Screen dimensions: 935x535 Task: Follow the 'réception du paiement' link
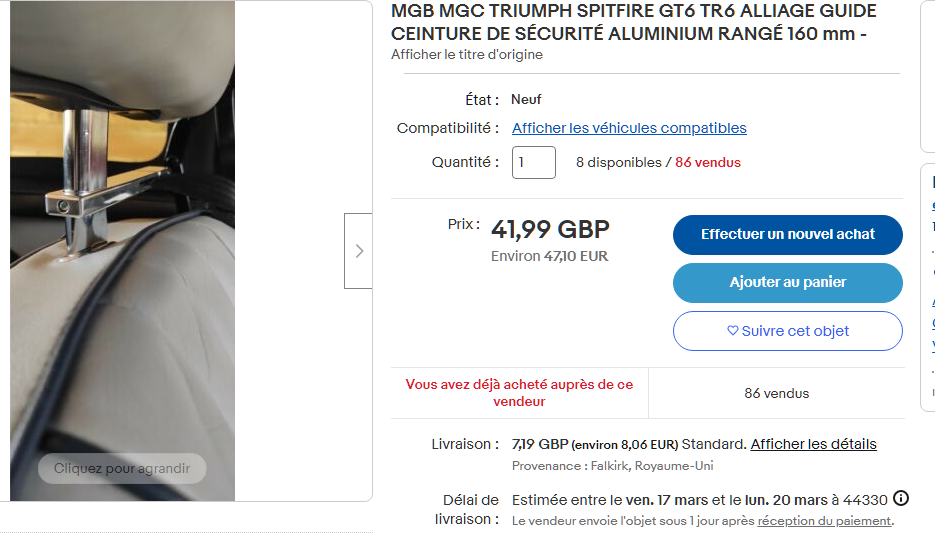tap(823, 521)
